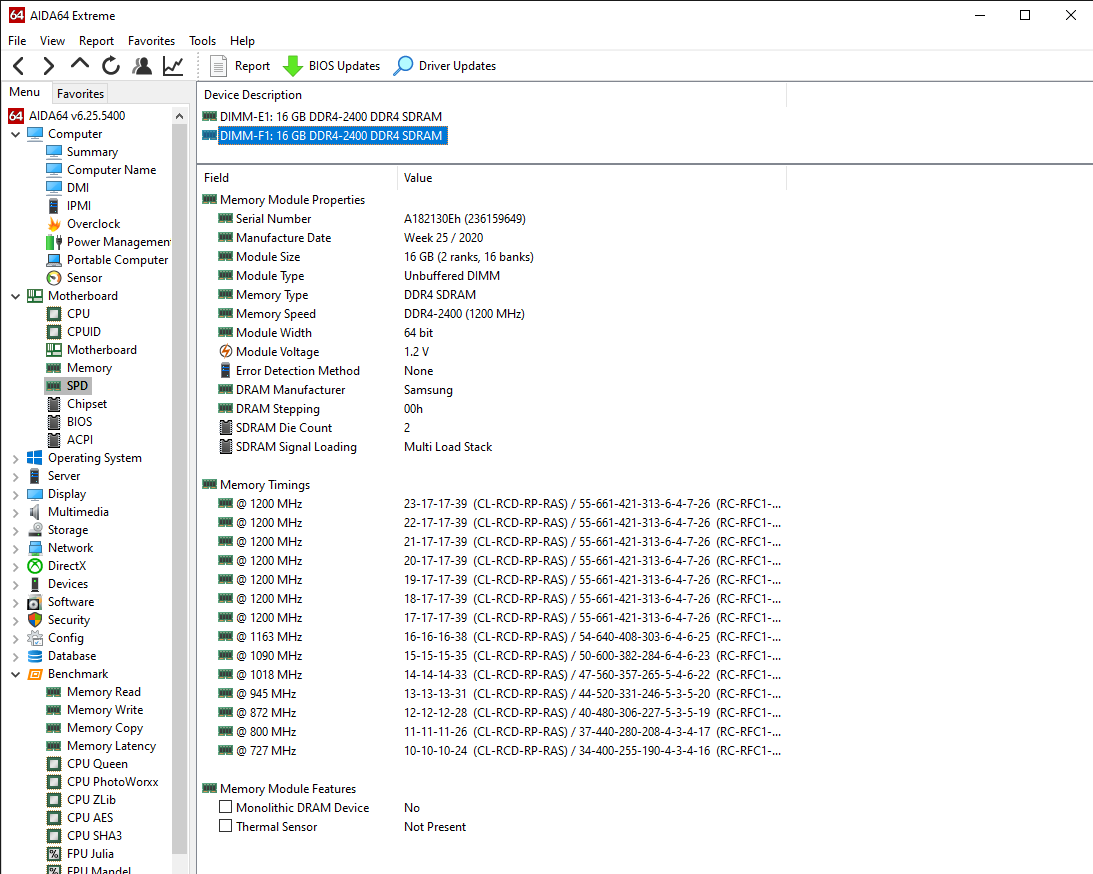1093x874 pixels.
Task: Collapse the Benchmark tree node
Action: (x=15, y=675)
